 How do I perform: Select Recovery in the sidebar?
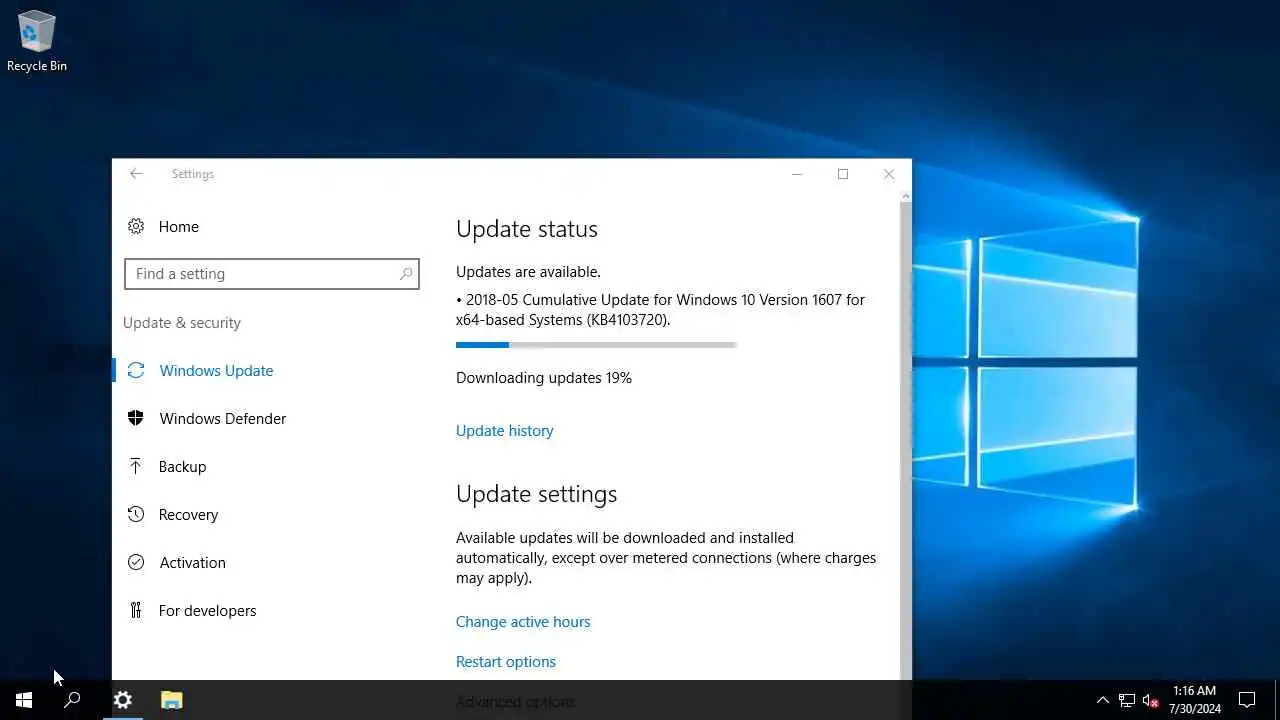pos(188,515)
